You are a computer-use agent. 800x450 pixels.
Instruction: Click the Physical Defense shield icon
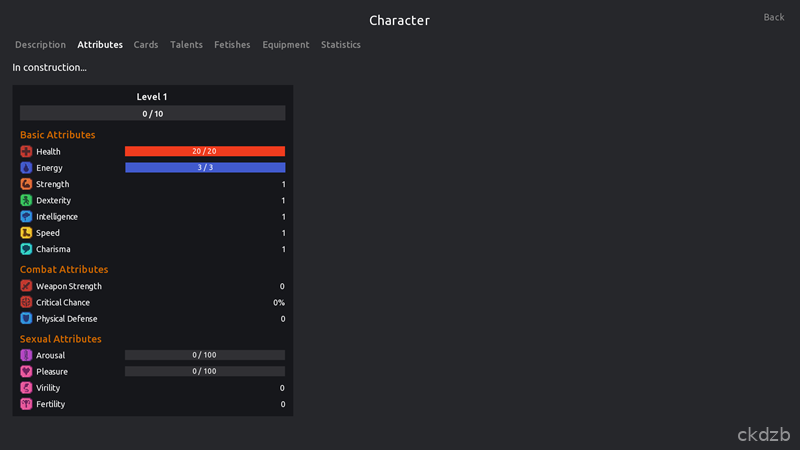[x=26, y=319]
